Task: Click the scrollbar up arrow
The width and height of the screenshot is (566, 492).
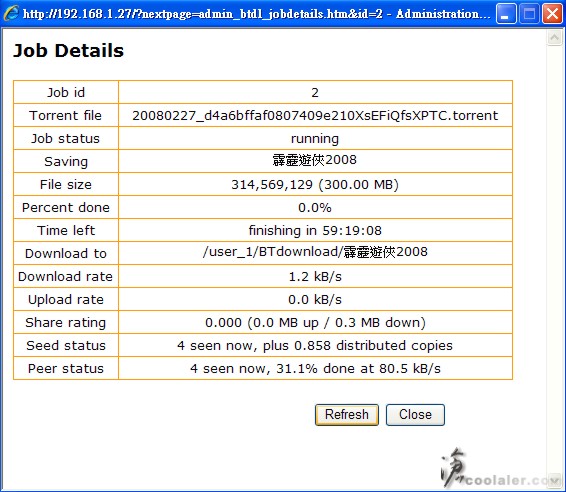Action: [554, 38]
